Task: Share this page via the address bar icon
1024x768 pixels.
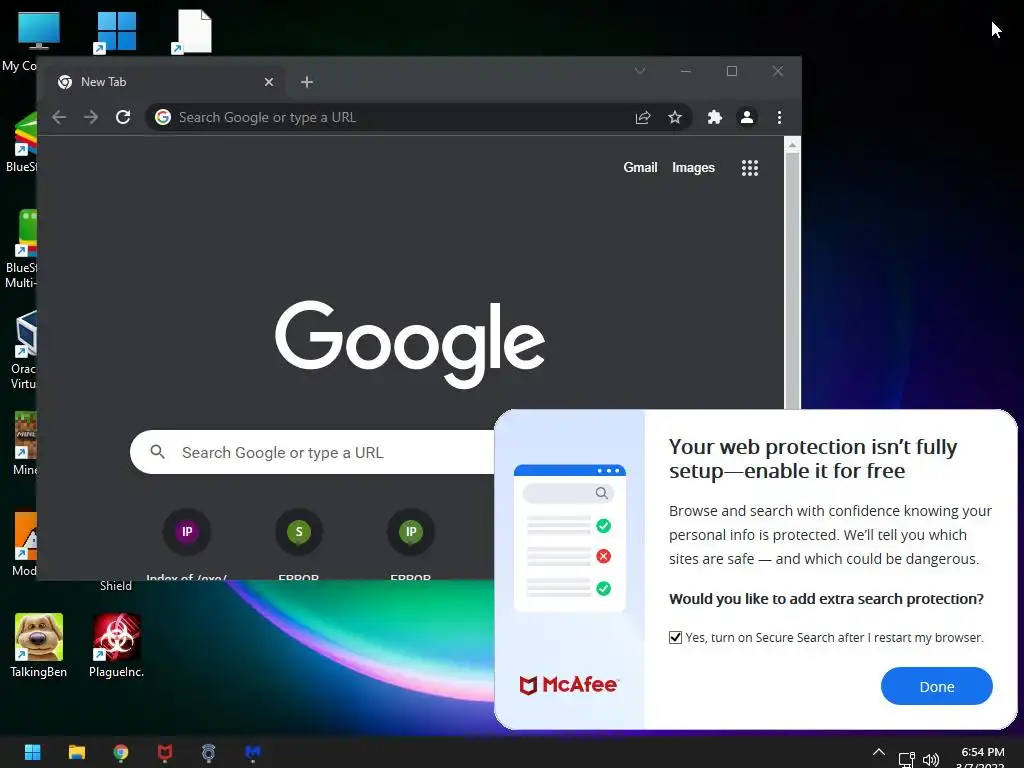Action: pos(643,118)
